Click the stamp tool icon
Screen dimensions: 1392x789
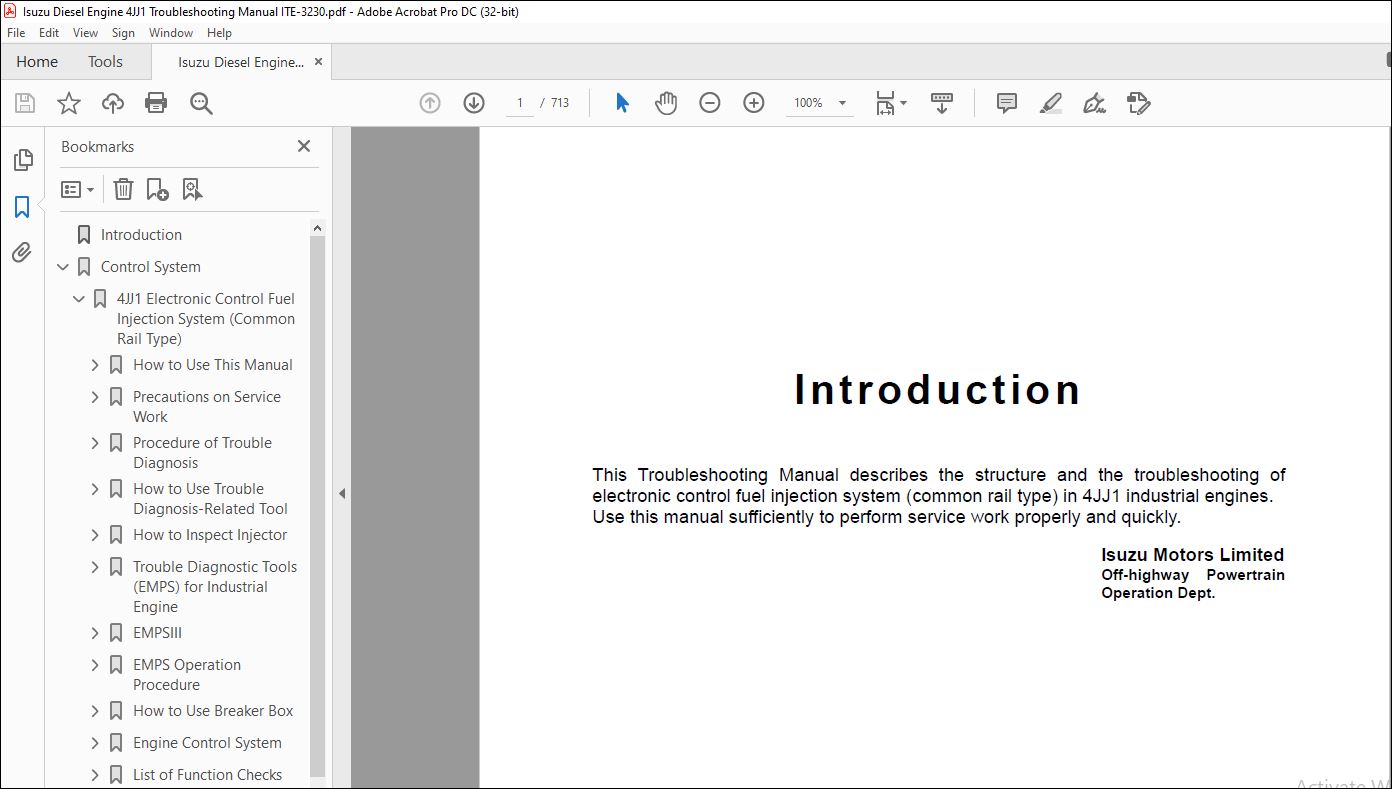(x=1138, y=103)
